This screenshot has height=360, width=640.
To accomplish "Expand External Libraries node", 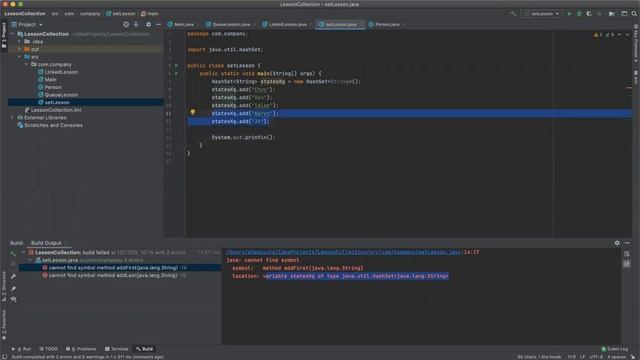I will 12,118.
